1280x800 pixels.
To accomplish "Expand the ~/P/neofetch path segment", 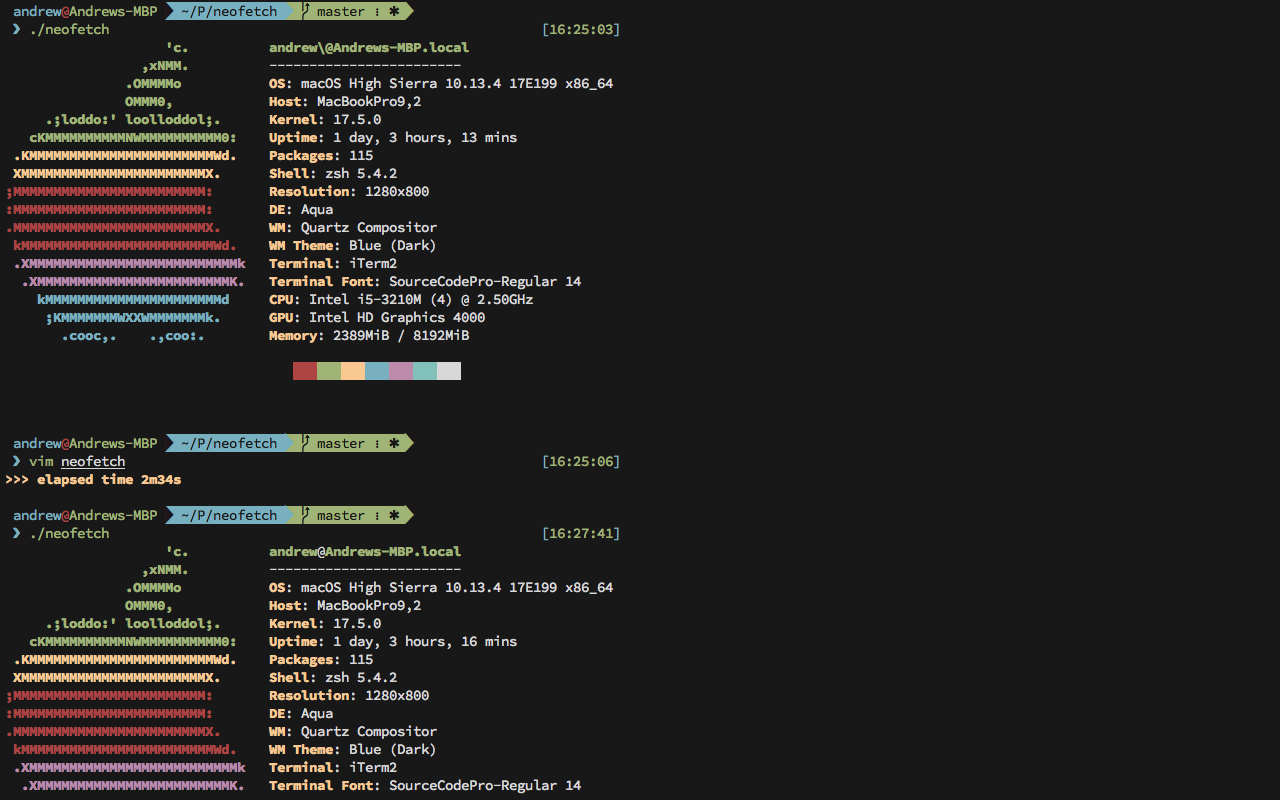I will [x=232, y=9].
